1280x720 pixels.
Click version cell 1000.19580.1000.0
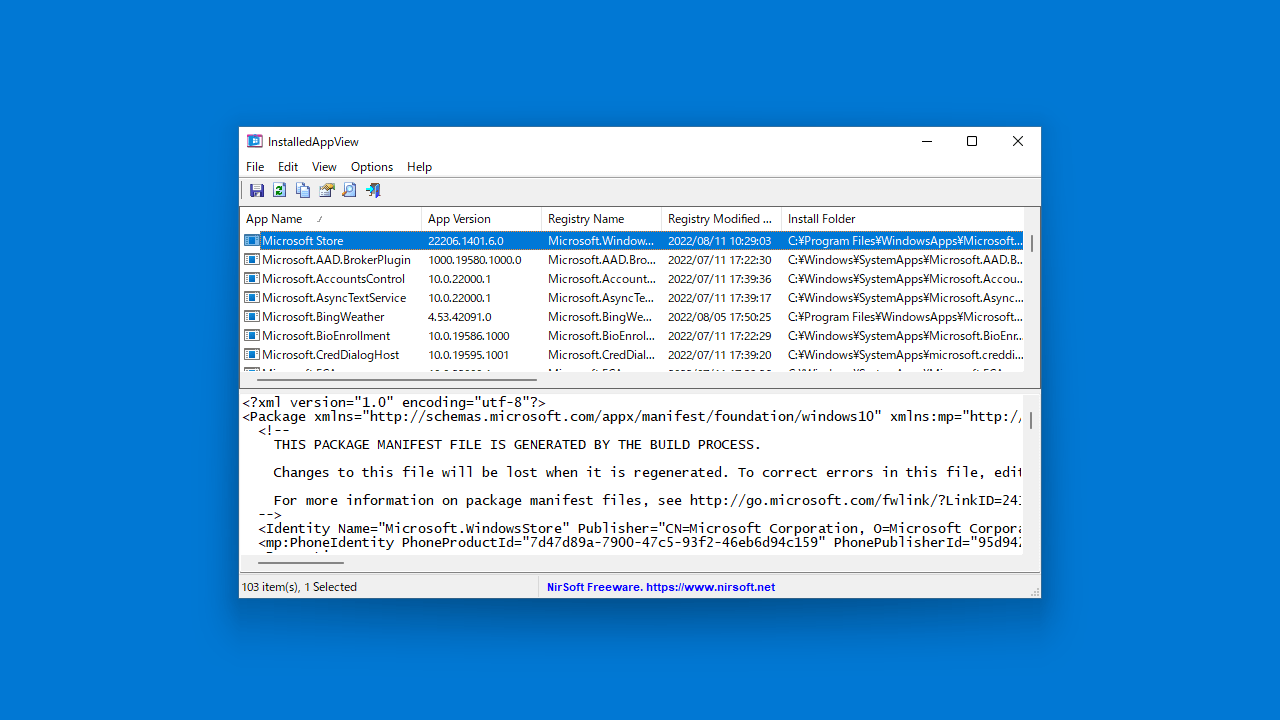click(475, 260)
